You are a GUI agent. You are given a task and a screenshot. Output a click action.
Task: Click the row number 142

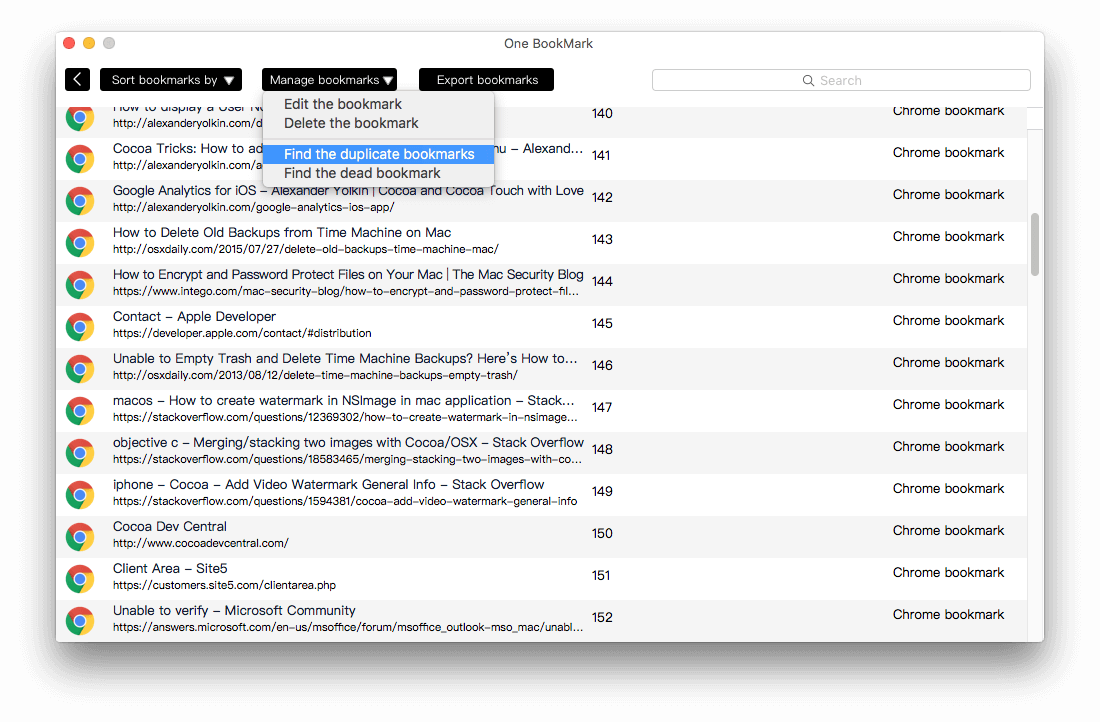pos(602,197)
